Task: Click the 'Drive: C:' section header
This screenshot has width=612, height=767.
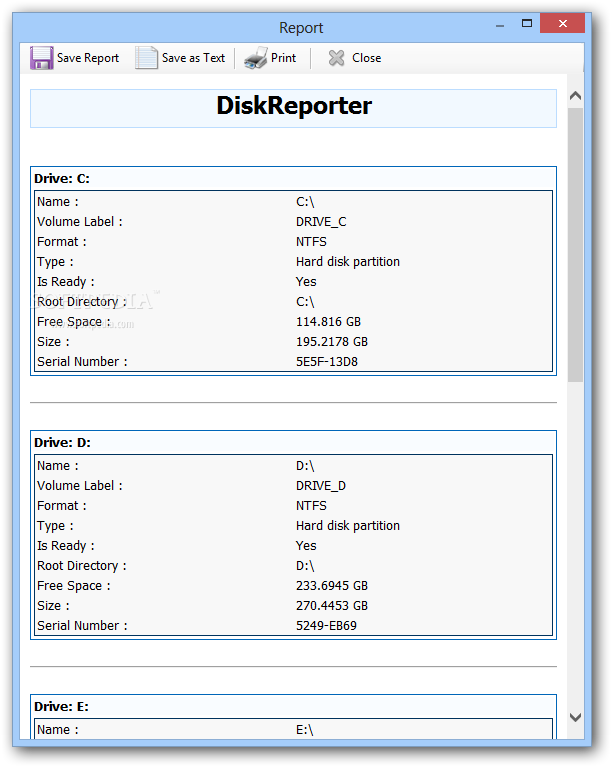Action: coord(62,179)
